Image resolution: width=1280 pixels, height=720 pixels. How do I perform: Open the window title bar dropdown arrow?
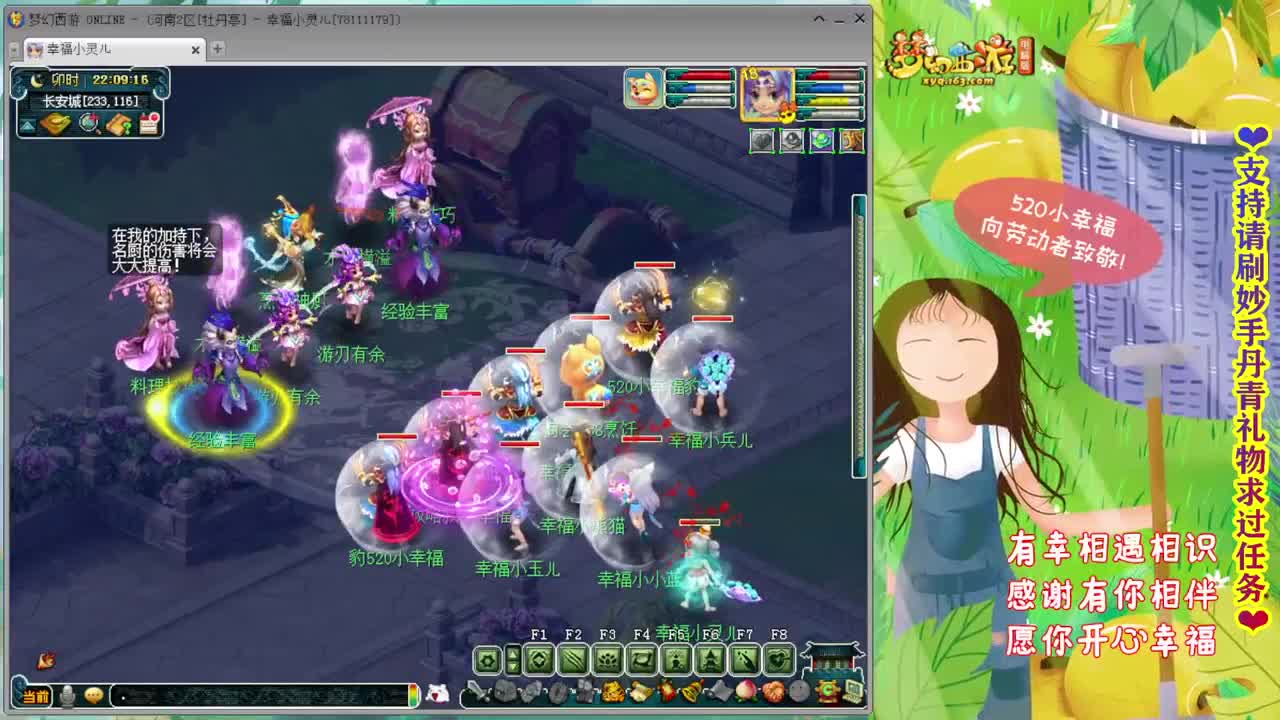point(818,18)
